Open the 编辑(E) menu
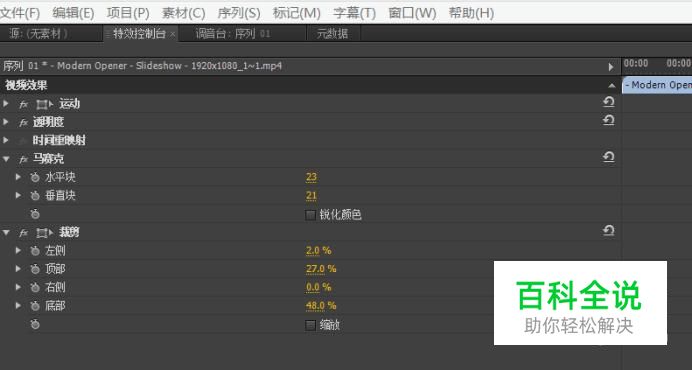 coord(73,13)
